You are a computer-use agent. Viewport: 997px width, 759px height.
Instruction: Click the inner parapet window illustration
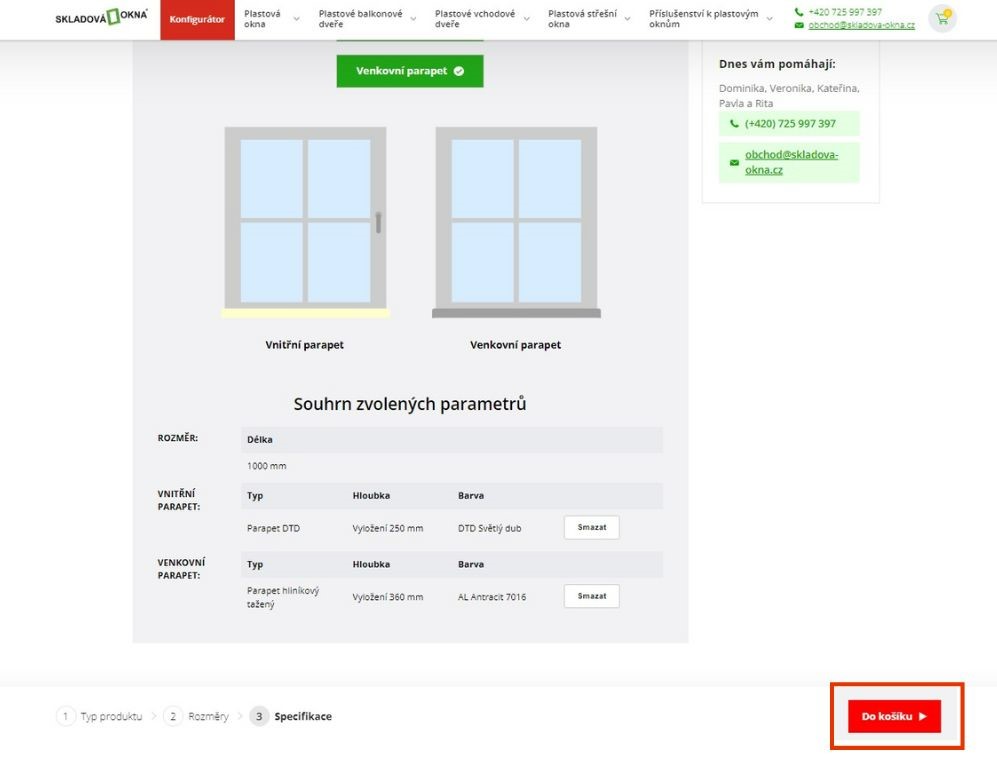[x=305, y=222]
